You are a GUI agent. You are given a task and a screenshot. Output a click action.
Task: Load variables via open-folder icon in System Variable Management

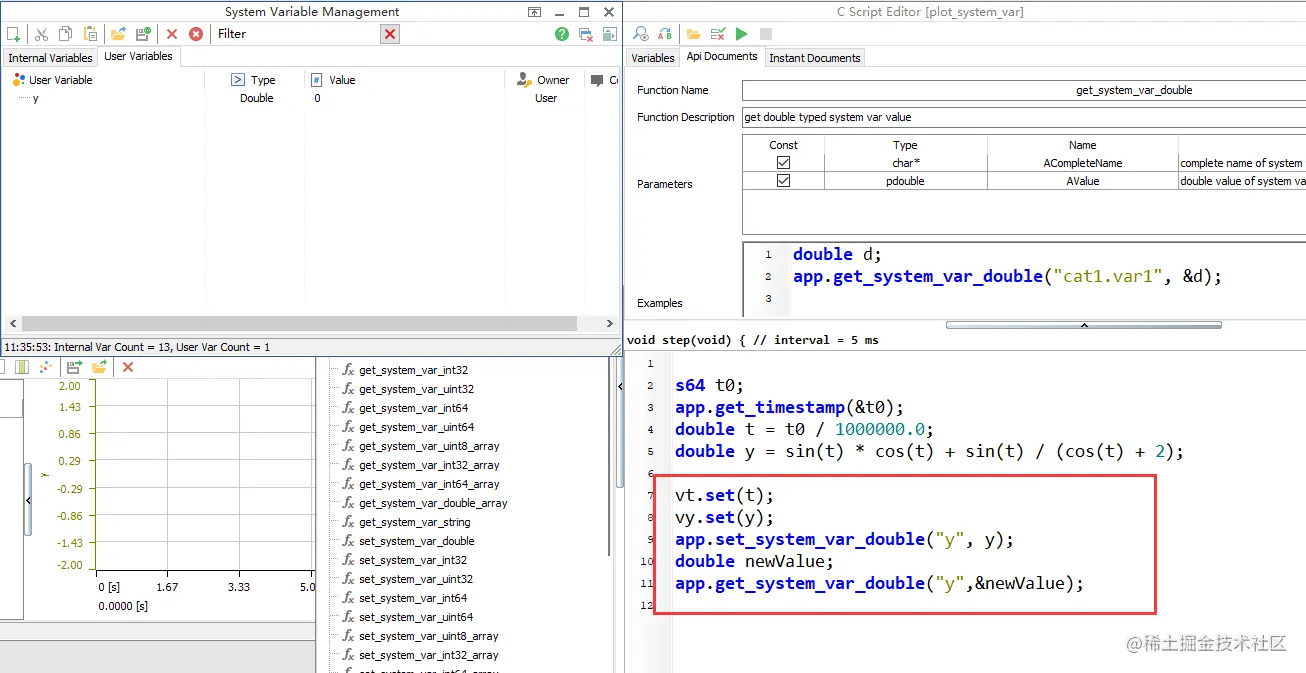pyautogui.click(x=118, y=34)
